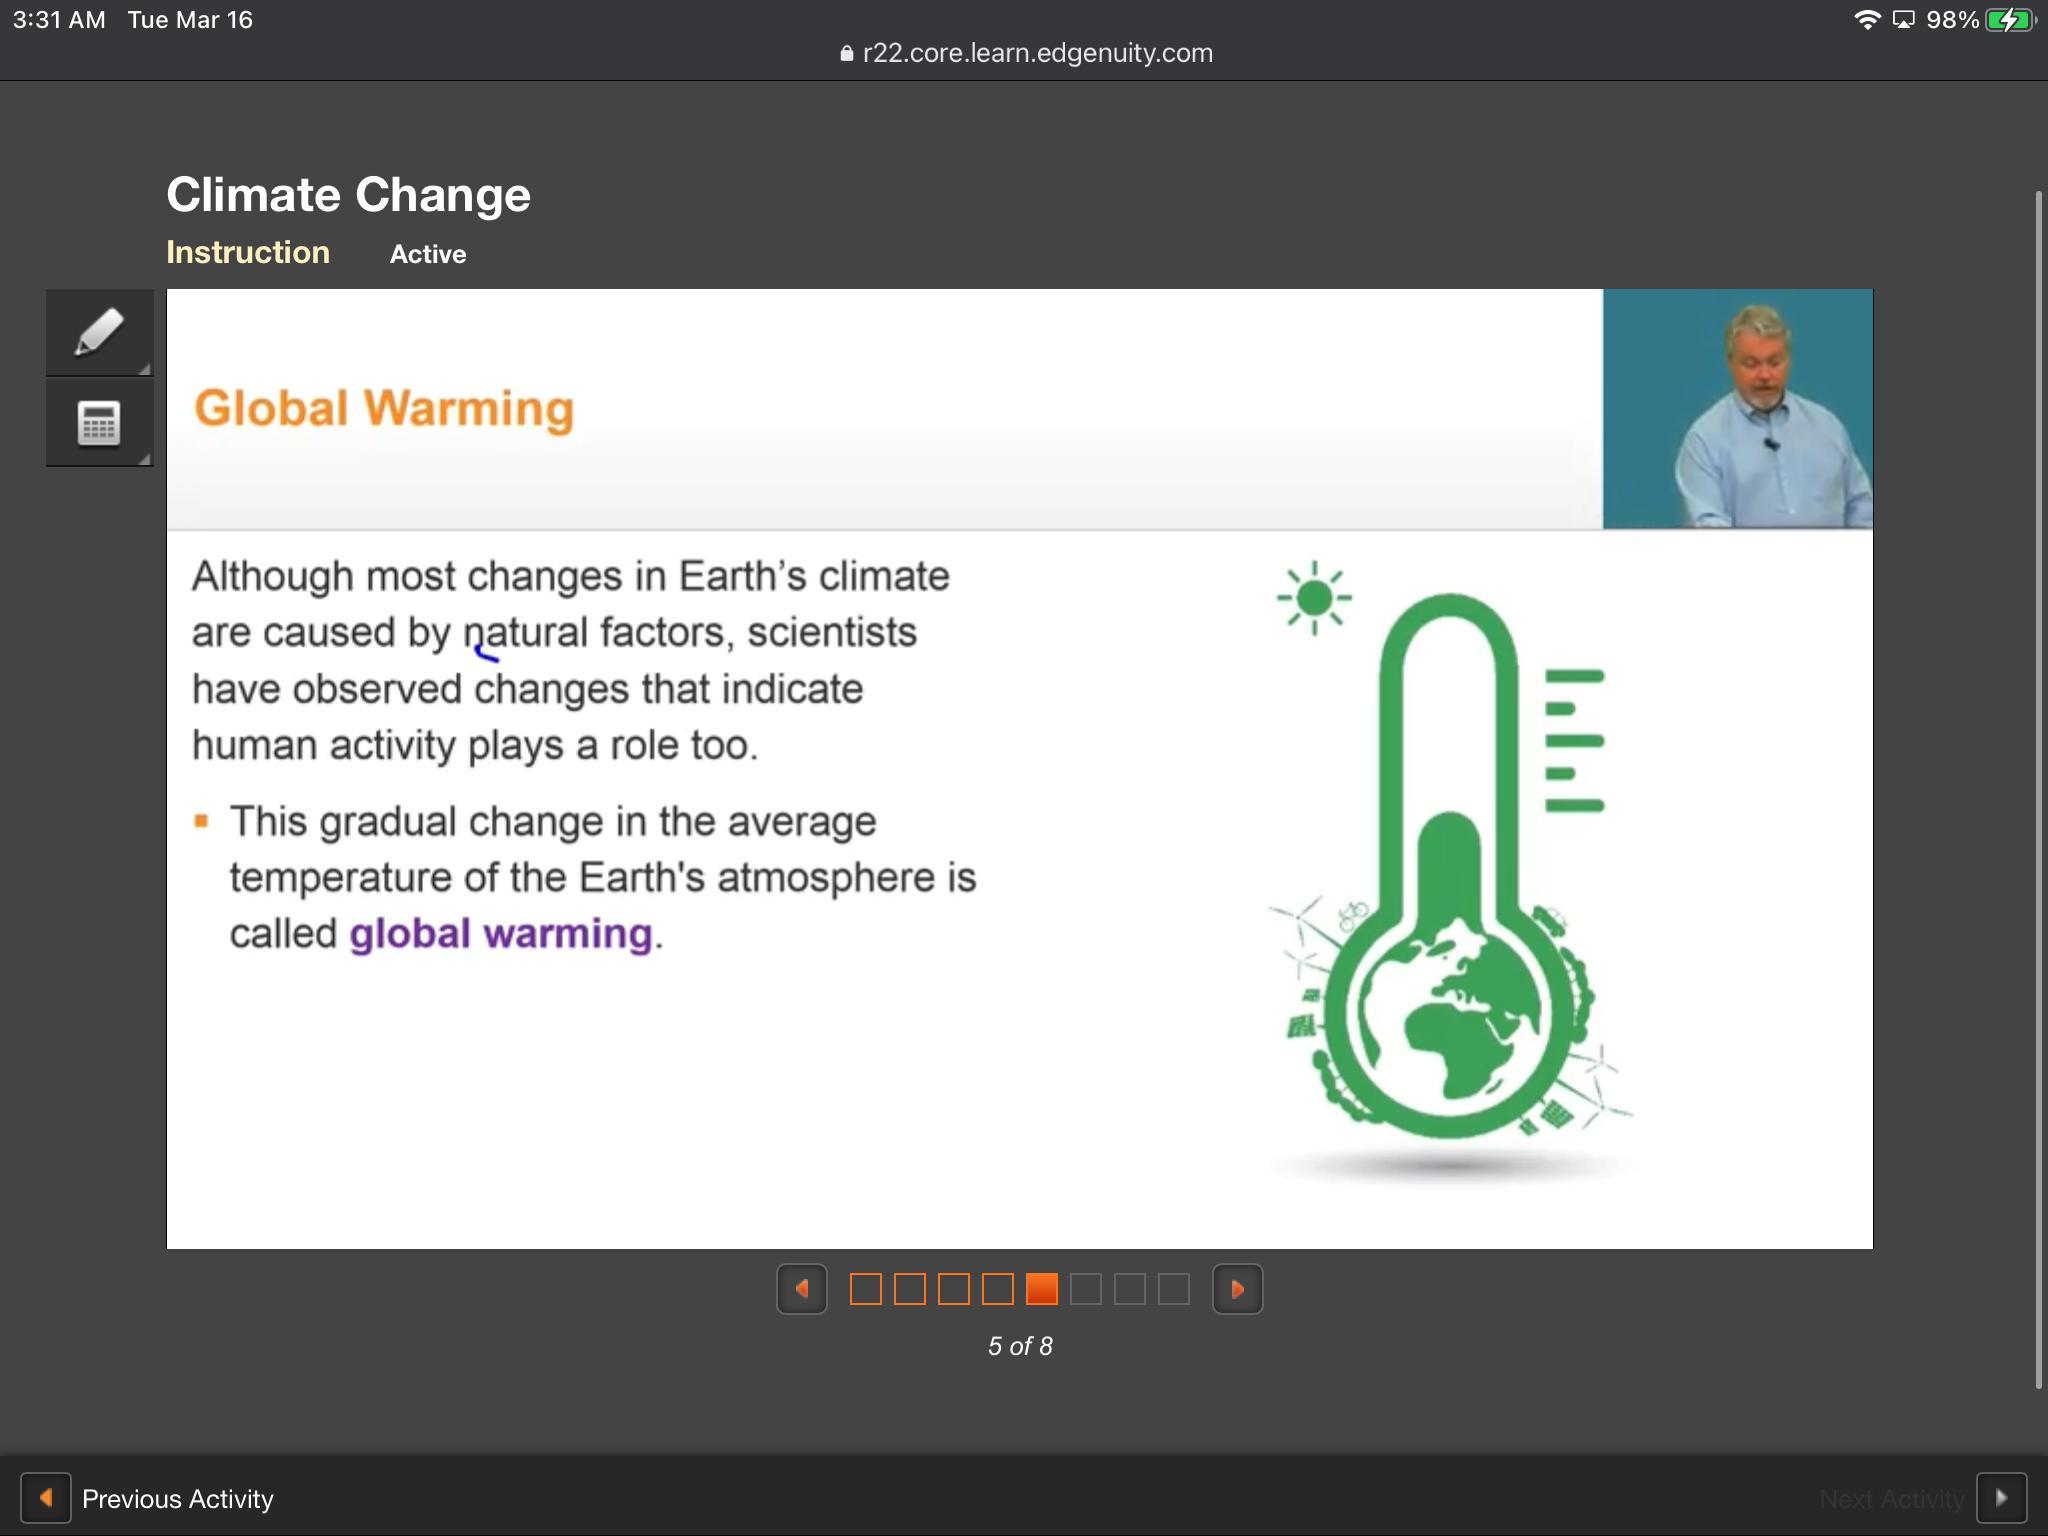Click the Previous Activity label
Image resolution: width=2048 pixels, height=1536 pixels.
178,1499
